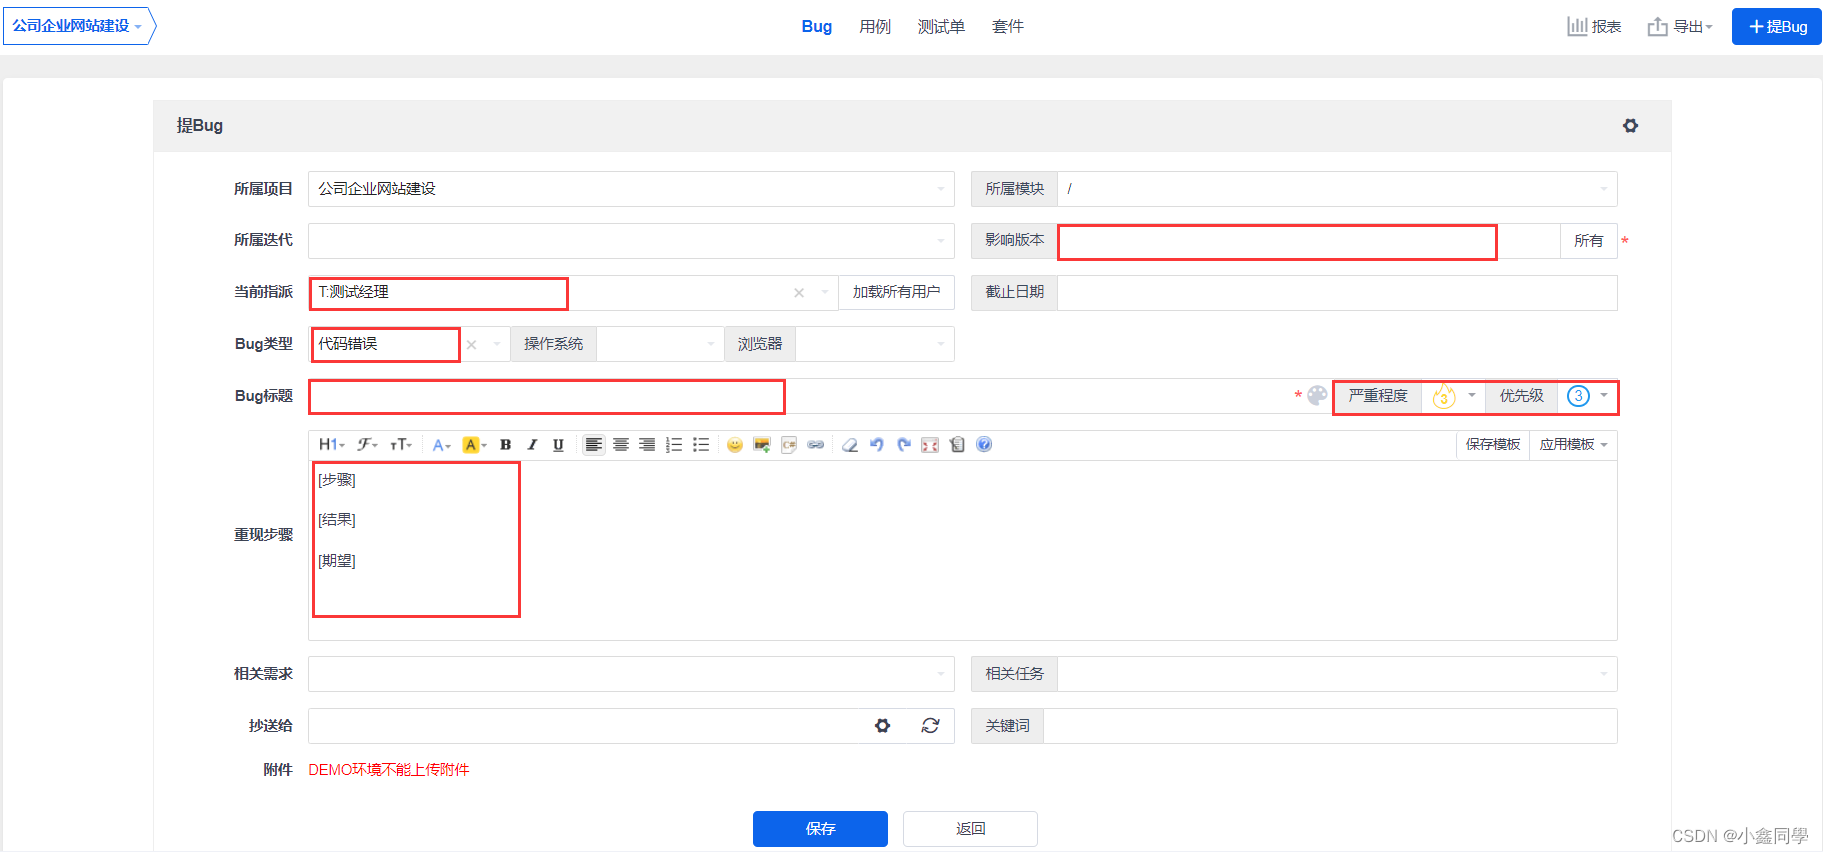Insert numbered list in editor
Viewport: 1823px width, 854px height.
pos(674,445)
